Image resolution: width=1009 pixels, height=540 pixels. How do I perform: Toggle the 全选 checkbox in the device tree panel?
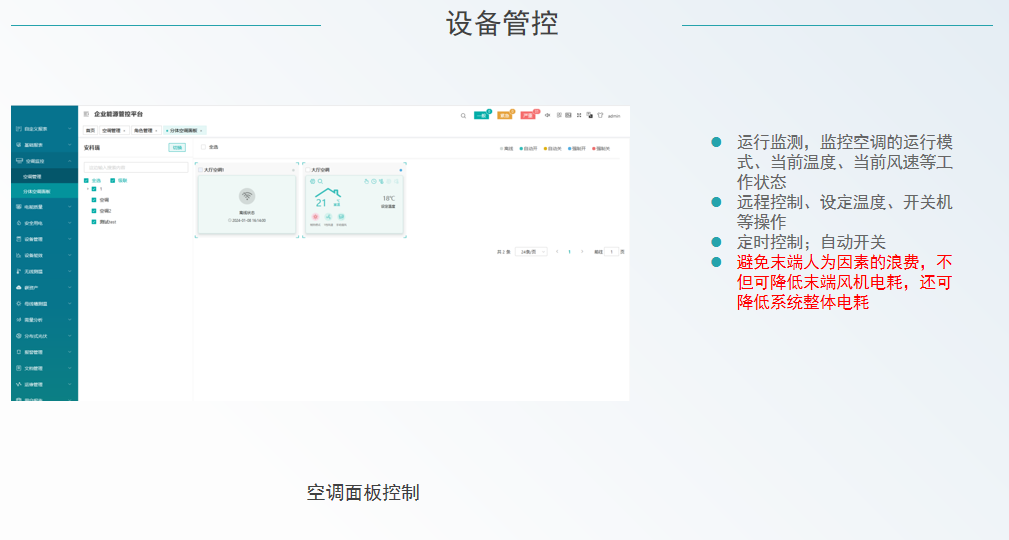(x=86, y=181)
